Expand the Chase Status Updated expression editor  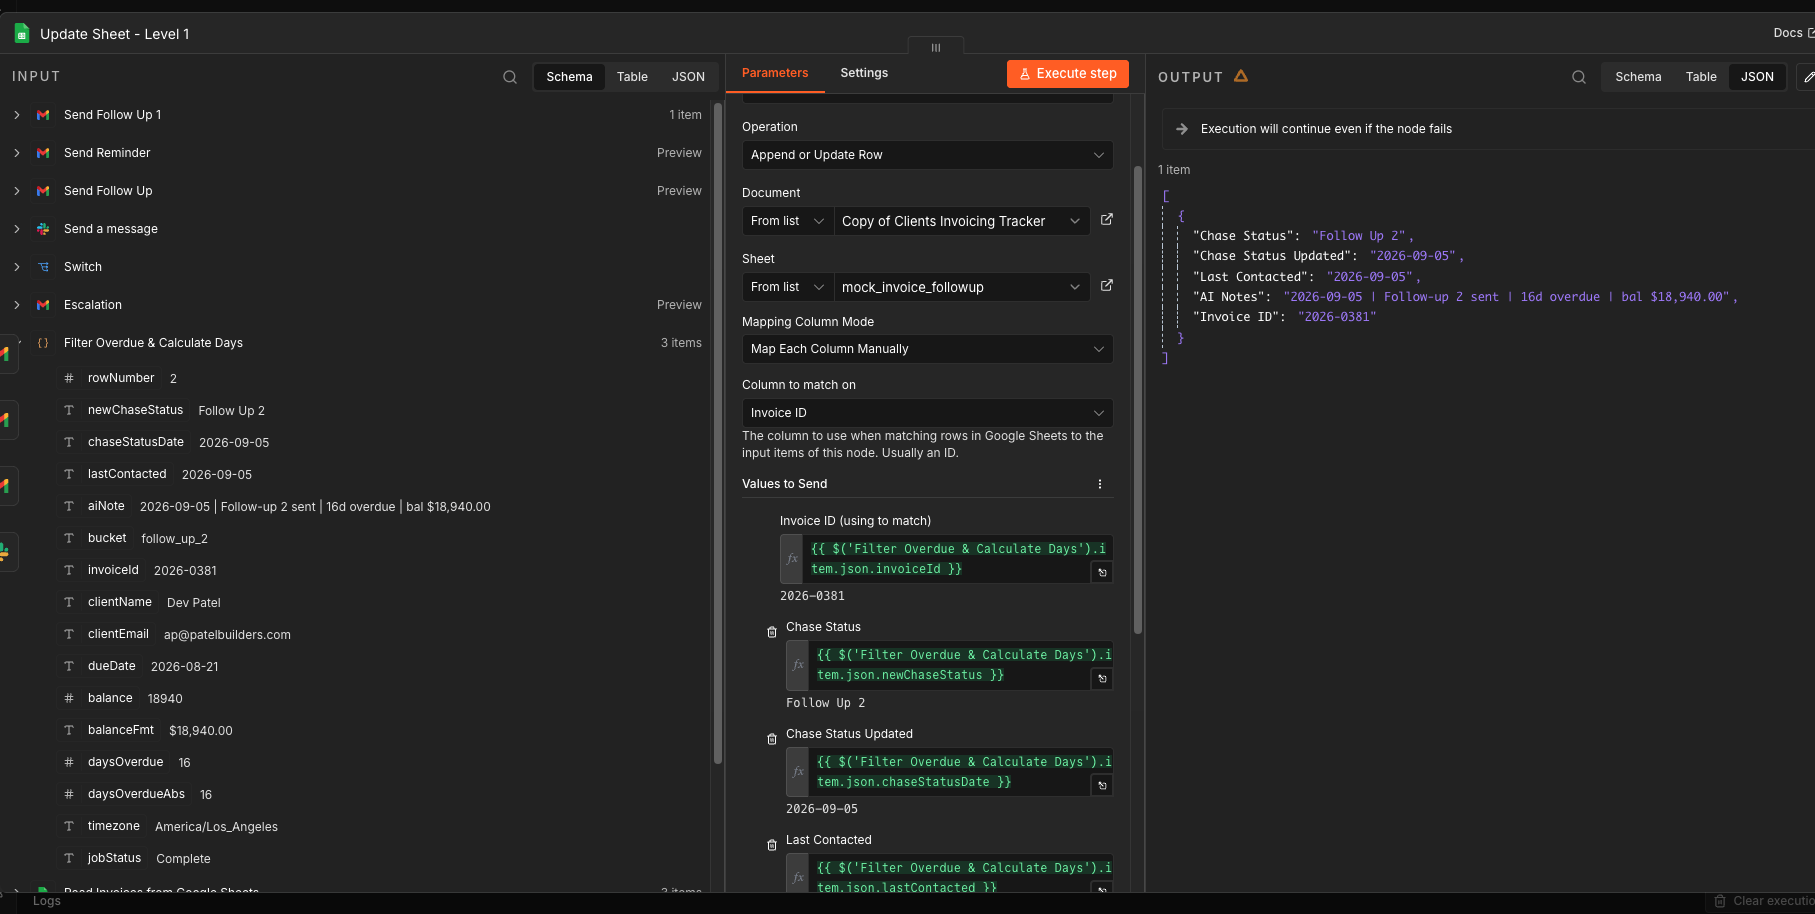click(x=1102, y=786)
